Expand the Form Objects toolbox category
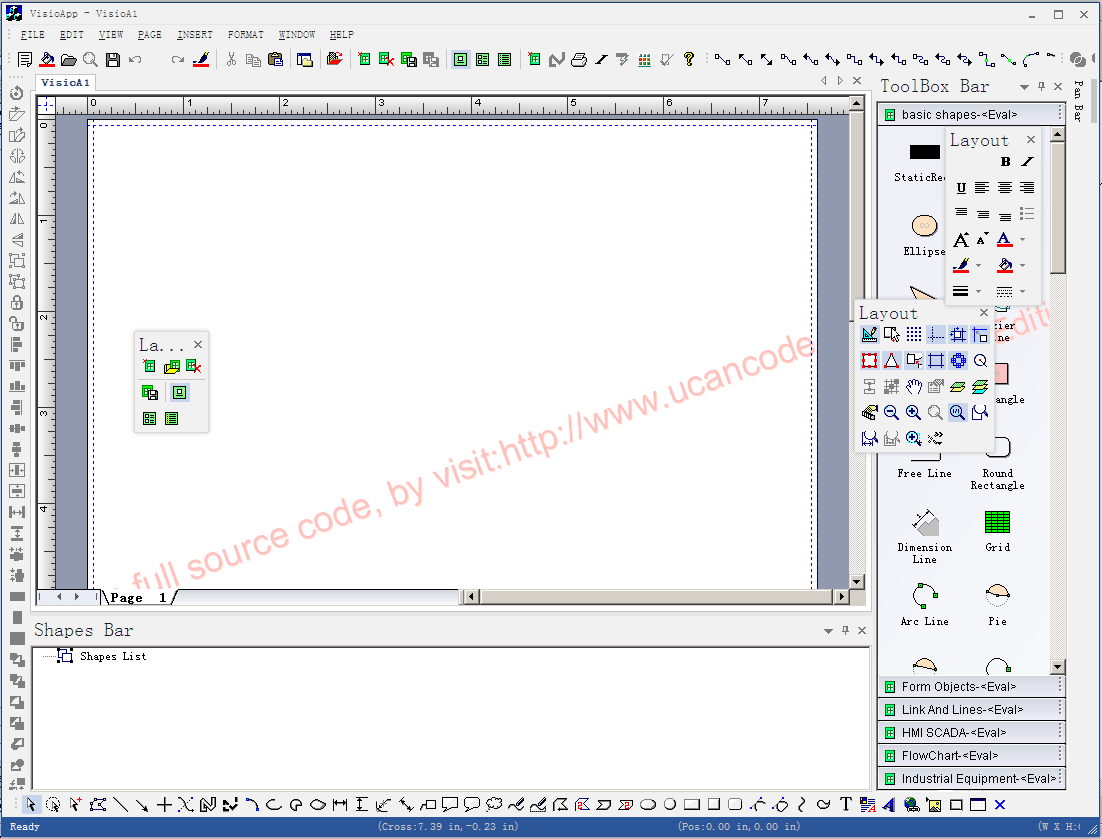1102x839 pixels. coord(958,687)
